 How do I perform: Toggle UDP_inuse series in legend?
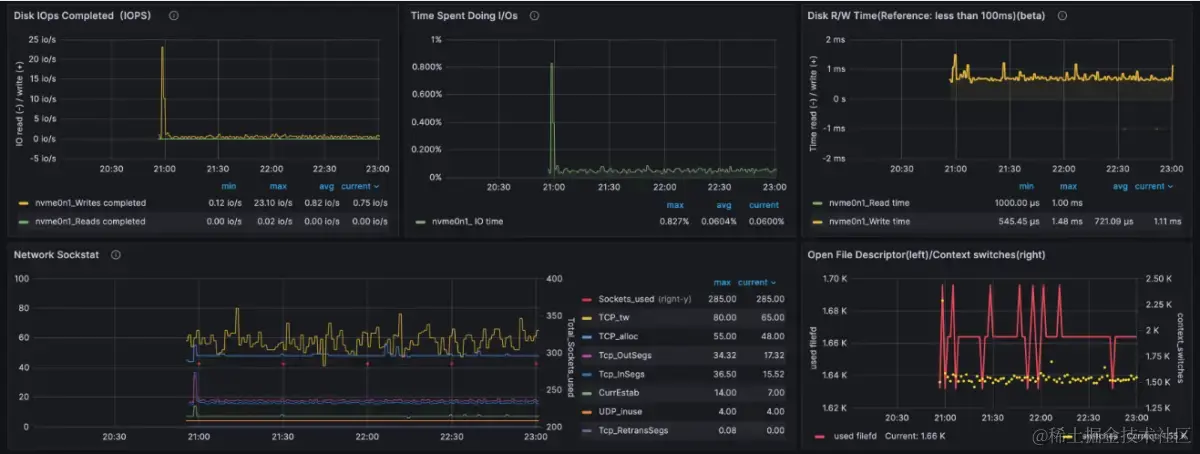[622, 411]
